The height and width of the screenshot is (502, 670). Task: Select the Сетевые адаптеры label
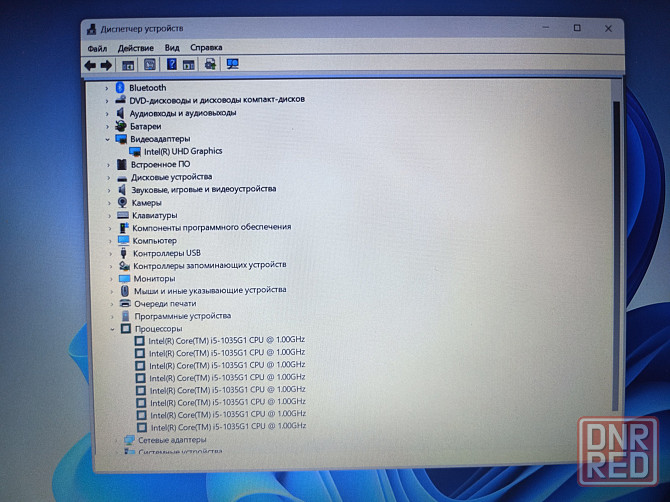tap(172, 440)
